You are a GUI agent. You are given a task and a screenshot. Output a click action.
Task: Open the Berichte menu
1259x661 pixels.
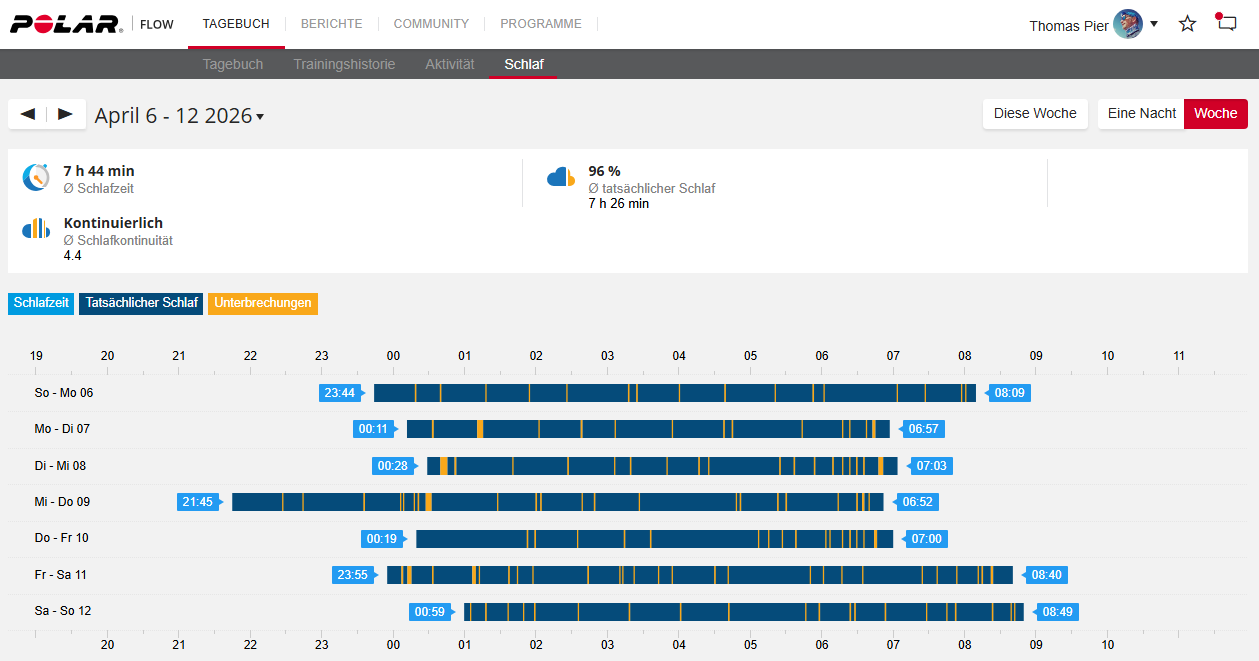pyautogui.click(x=331, y=24)
